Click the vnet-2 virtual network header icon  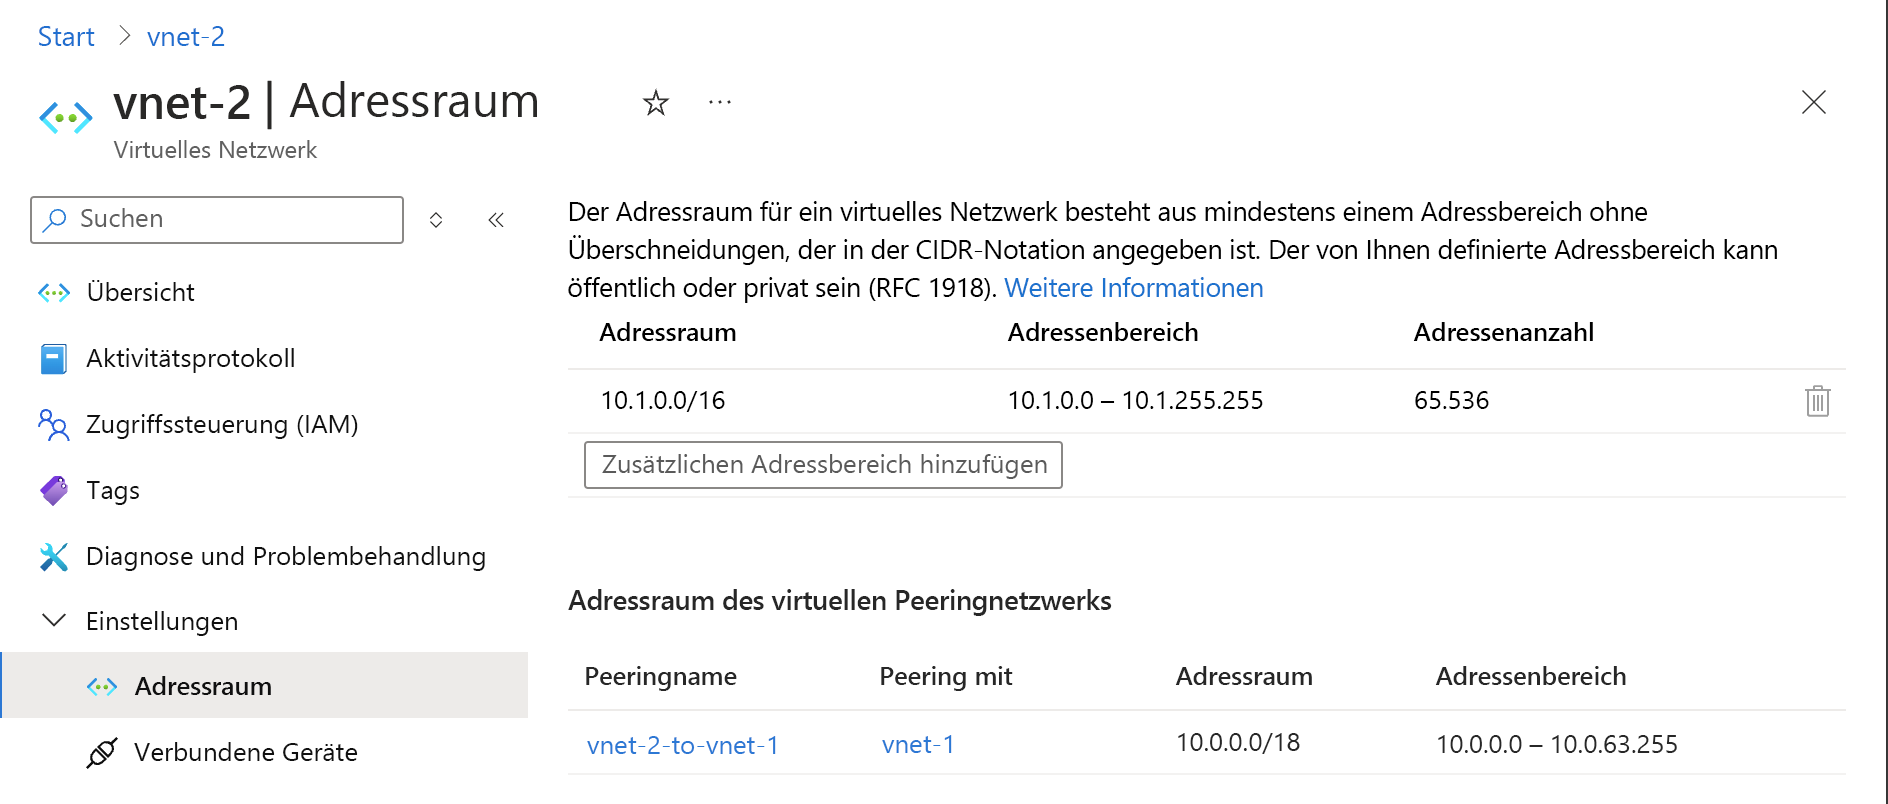pos(66,118)
